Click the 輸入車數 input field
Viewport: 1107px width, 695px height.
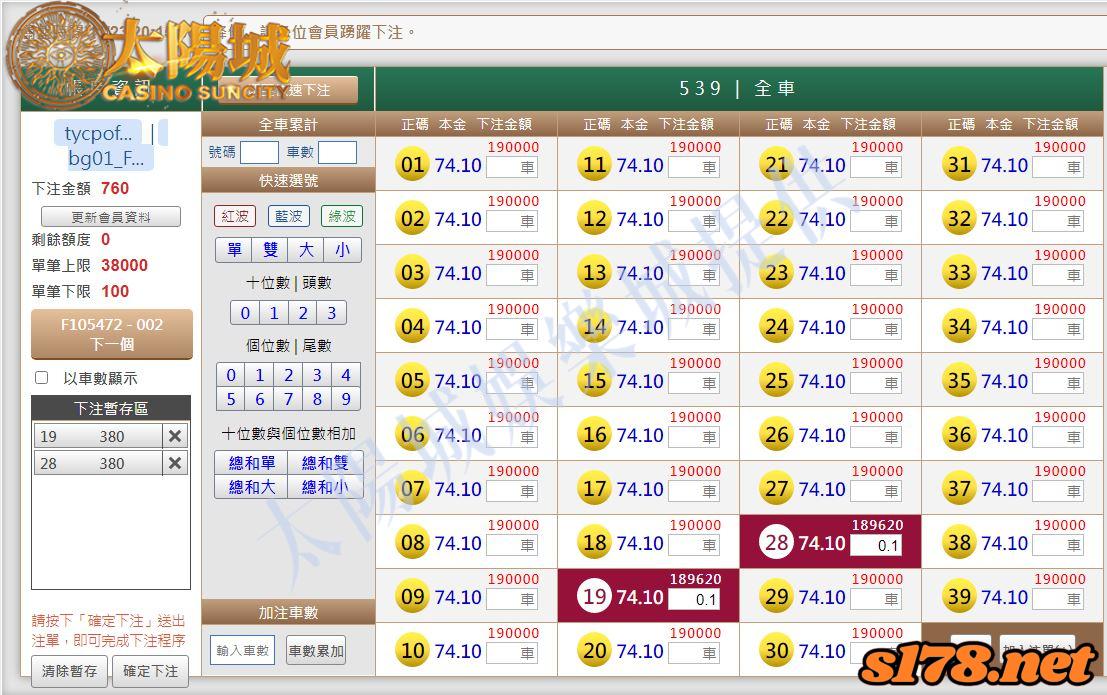[242, 651]
